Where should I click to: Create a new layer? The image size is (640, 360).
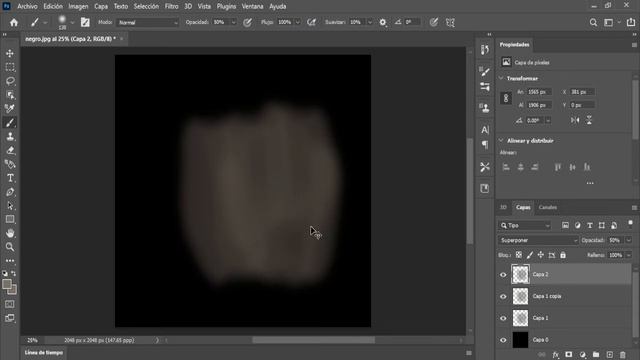609,355
